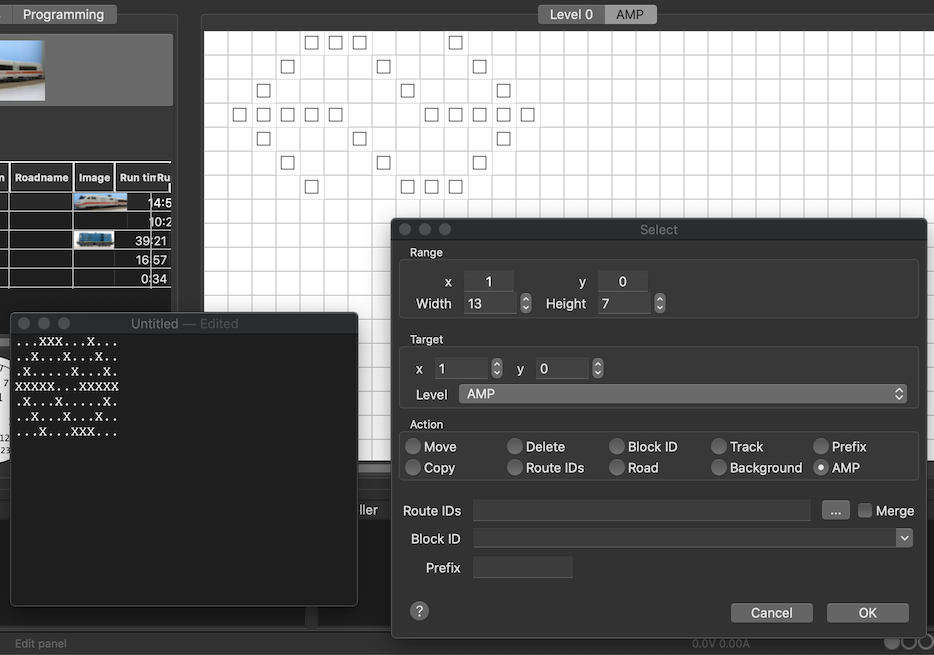Adjust the Height stepper arrows
The image size is (934, 655).
pyautogui.click(x=660, y=303)
